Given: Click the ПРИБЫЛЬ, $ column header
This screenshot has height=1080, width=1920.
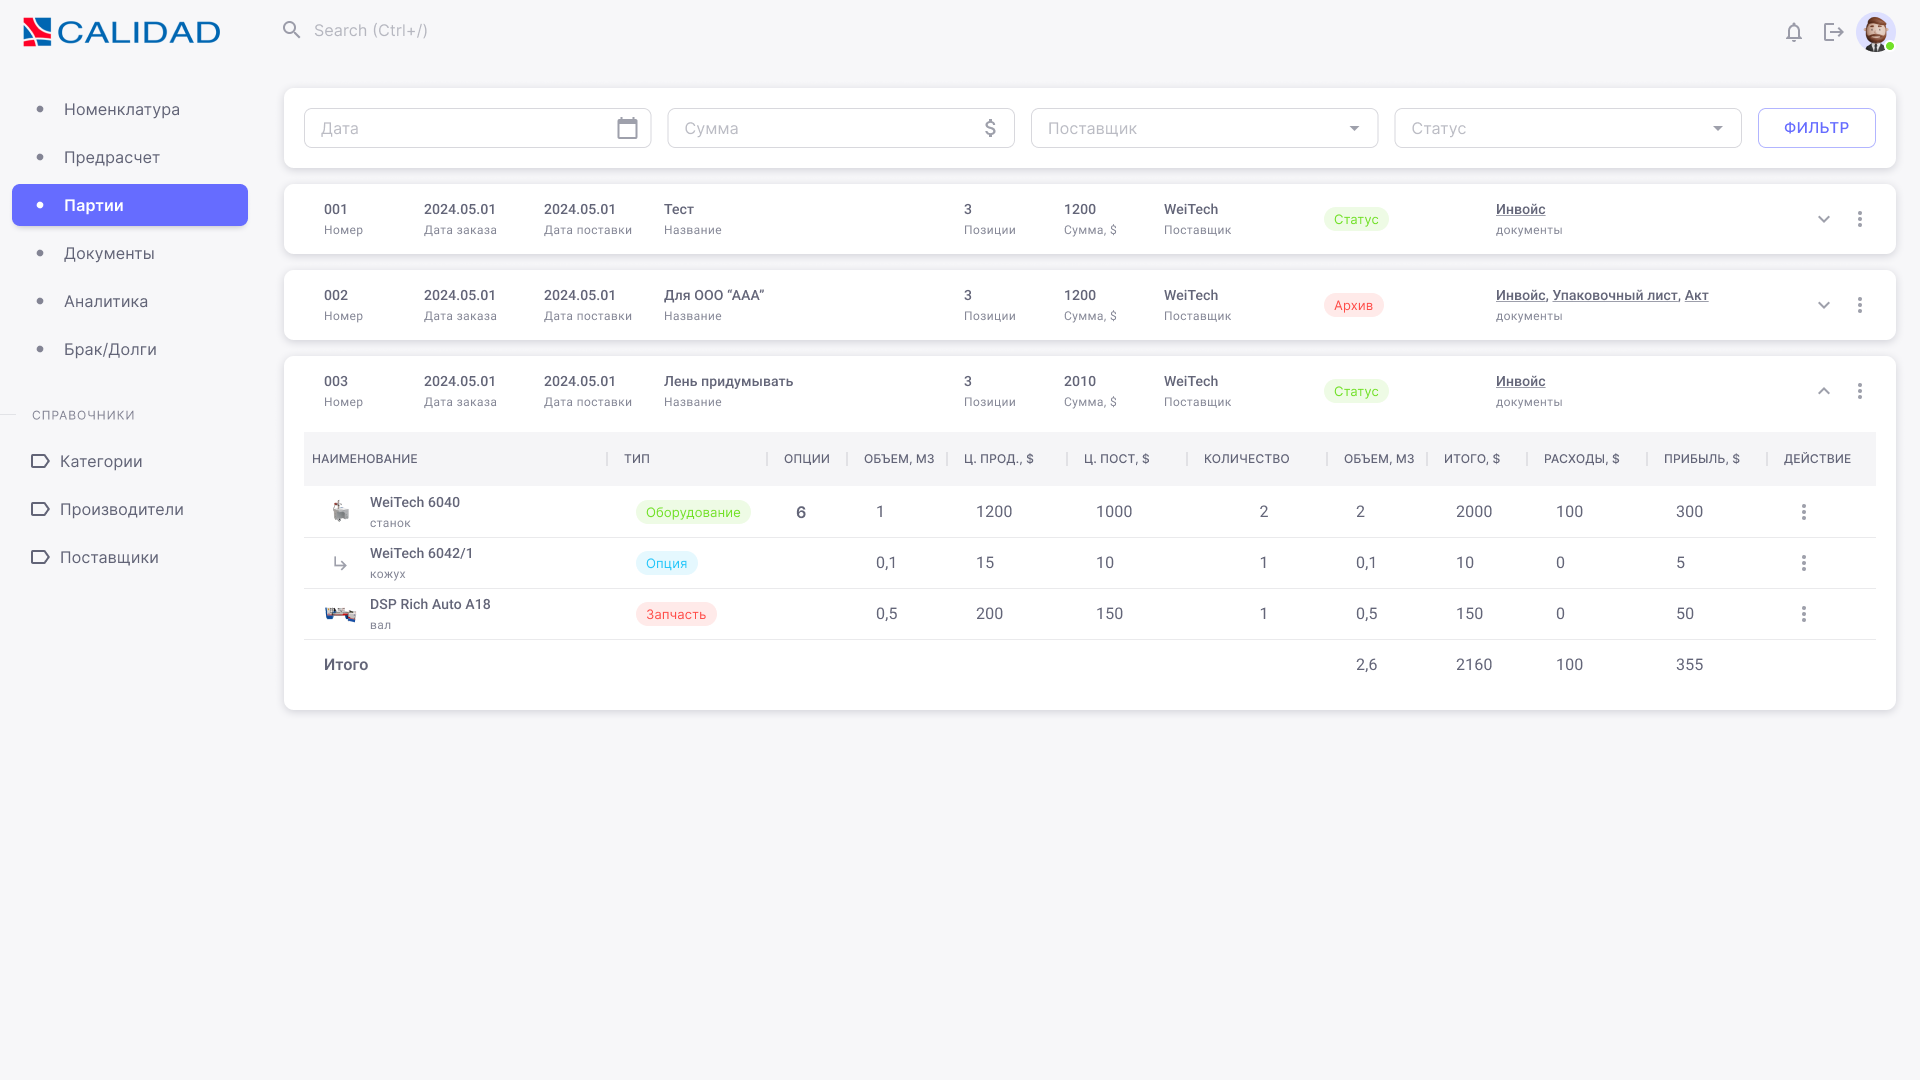Looking at the screenshot, I should point(1702,459).
